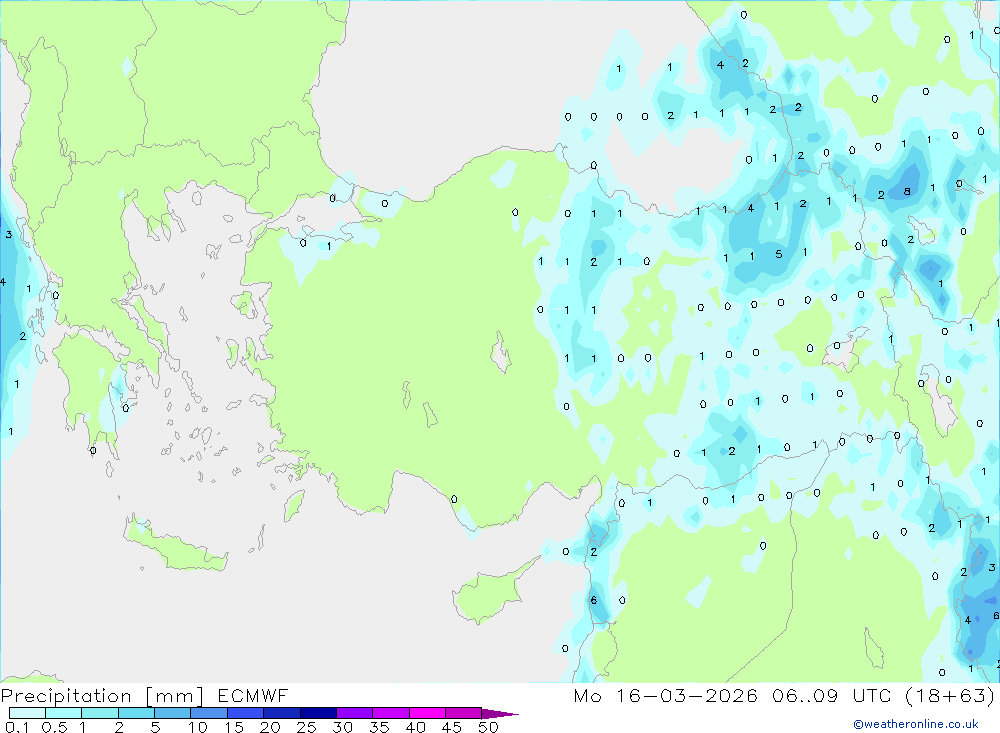
Task: Click the legend label "45"
Action: click(452, 727)
